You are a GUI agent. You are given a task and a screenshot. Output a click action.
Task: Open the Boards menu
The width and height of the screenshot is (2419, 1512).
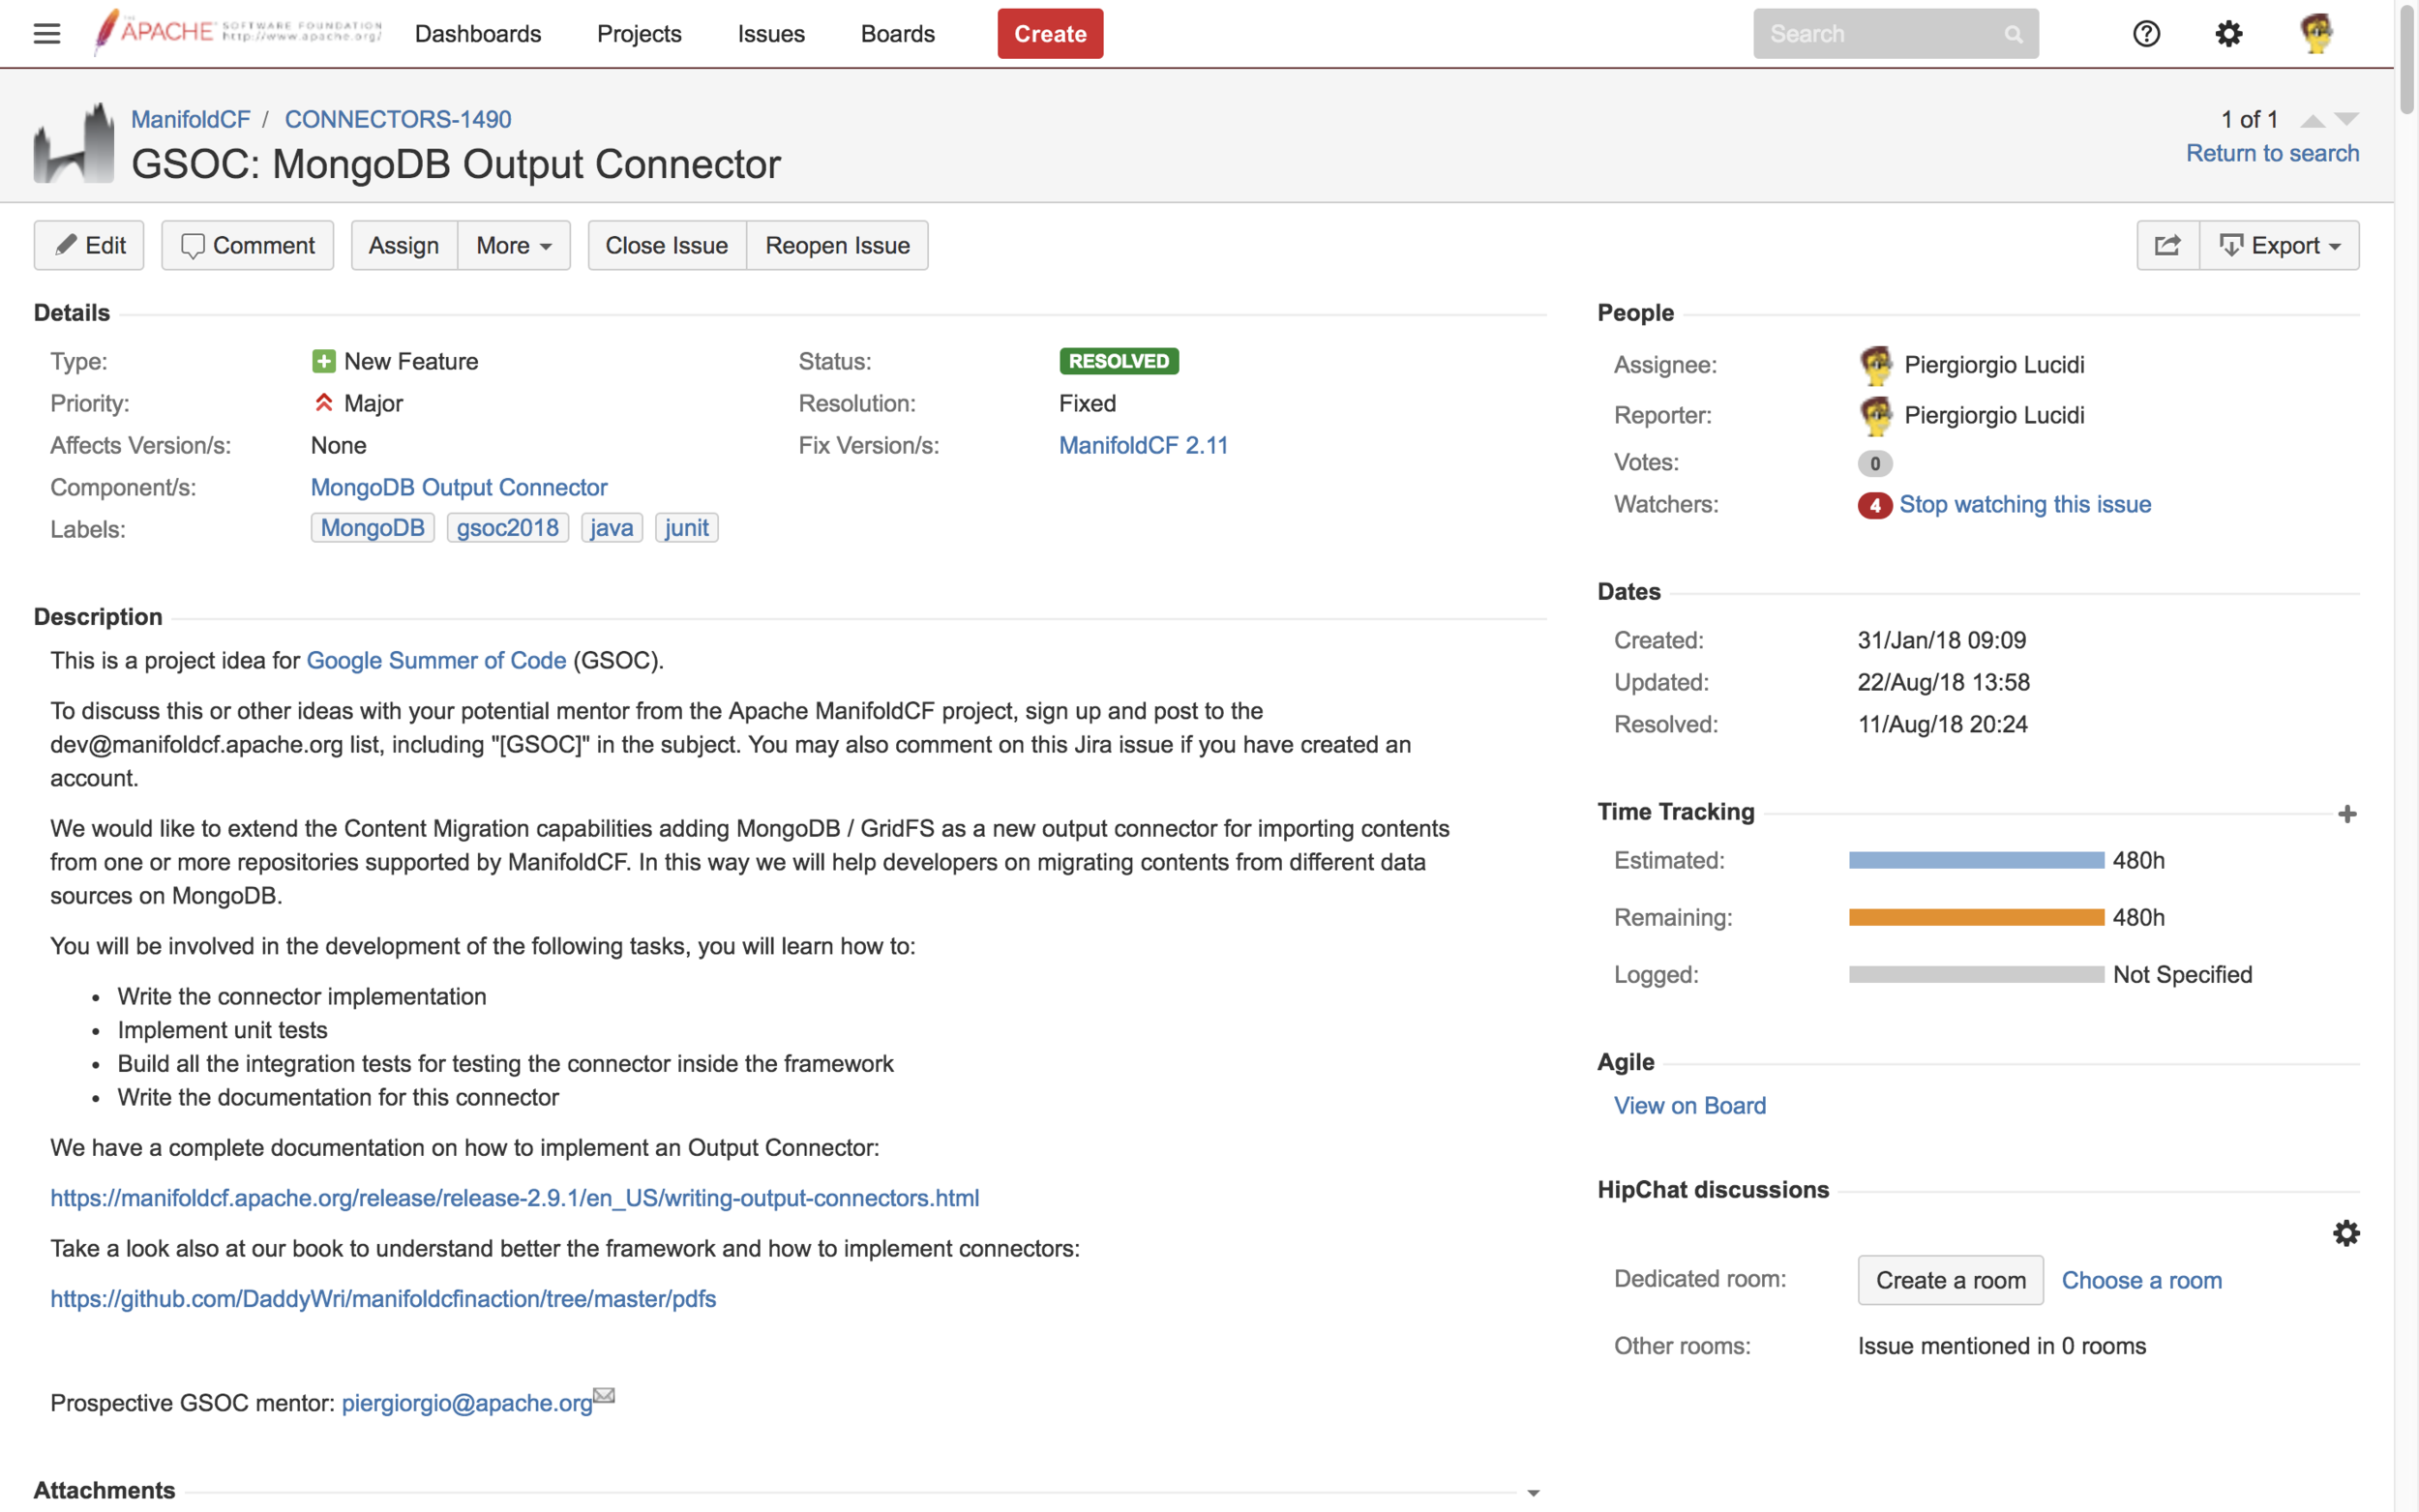[897, 34]
